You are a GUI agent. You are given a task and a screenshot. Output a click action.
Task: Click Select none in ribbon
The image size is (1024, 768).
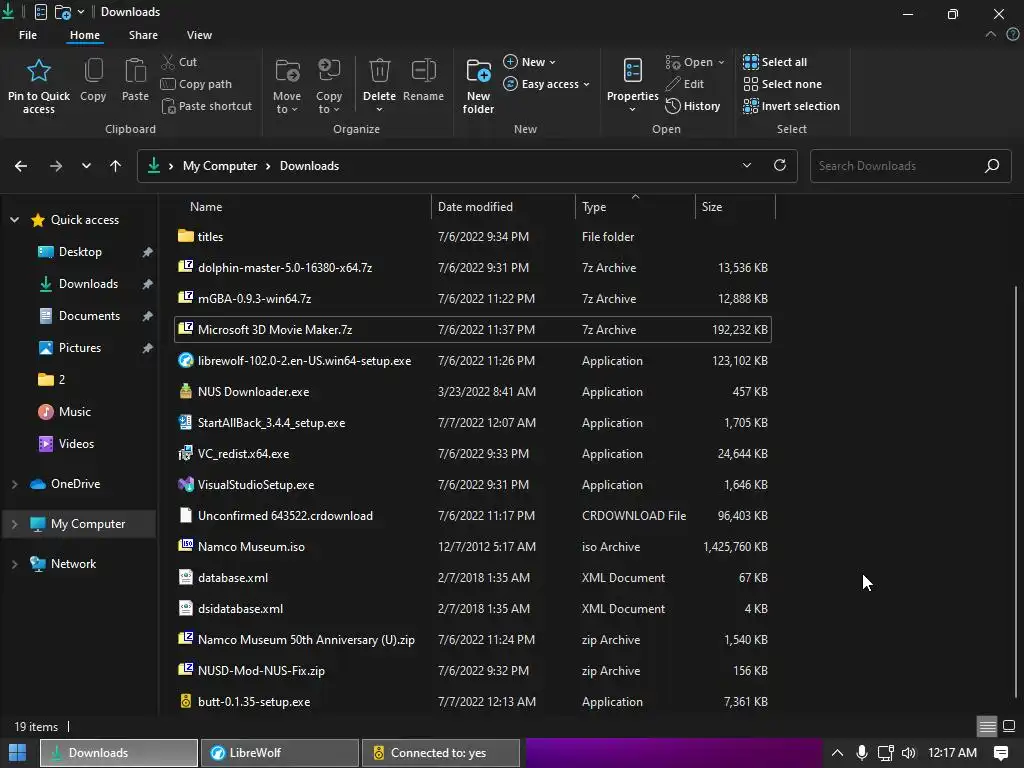782,84
